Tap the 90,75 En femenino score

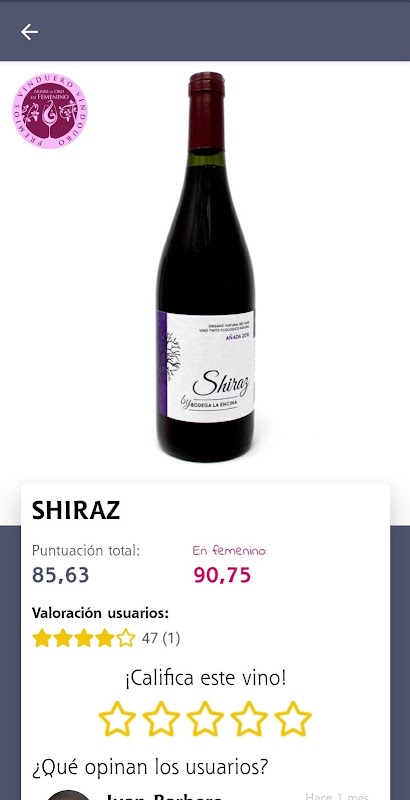(x=222, y=575)
